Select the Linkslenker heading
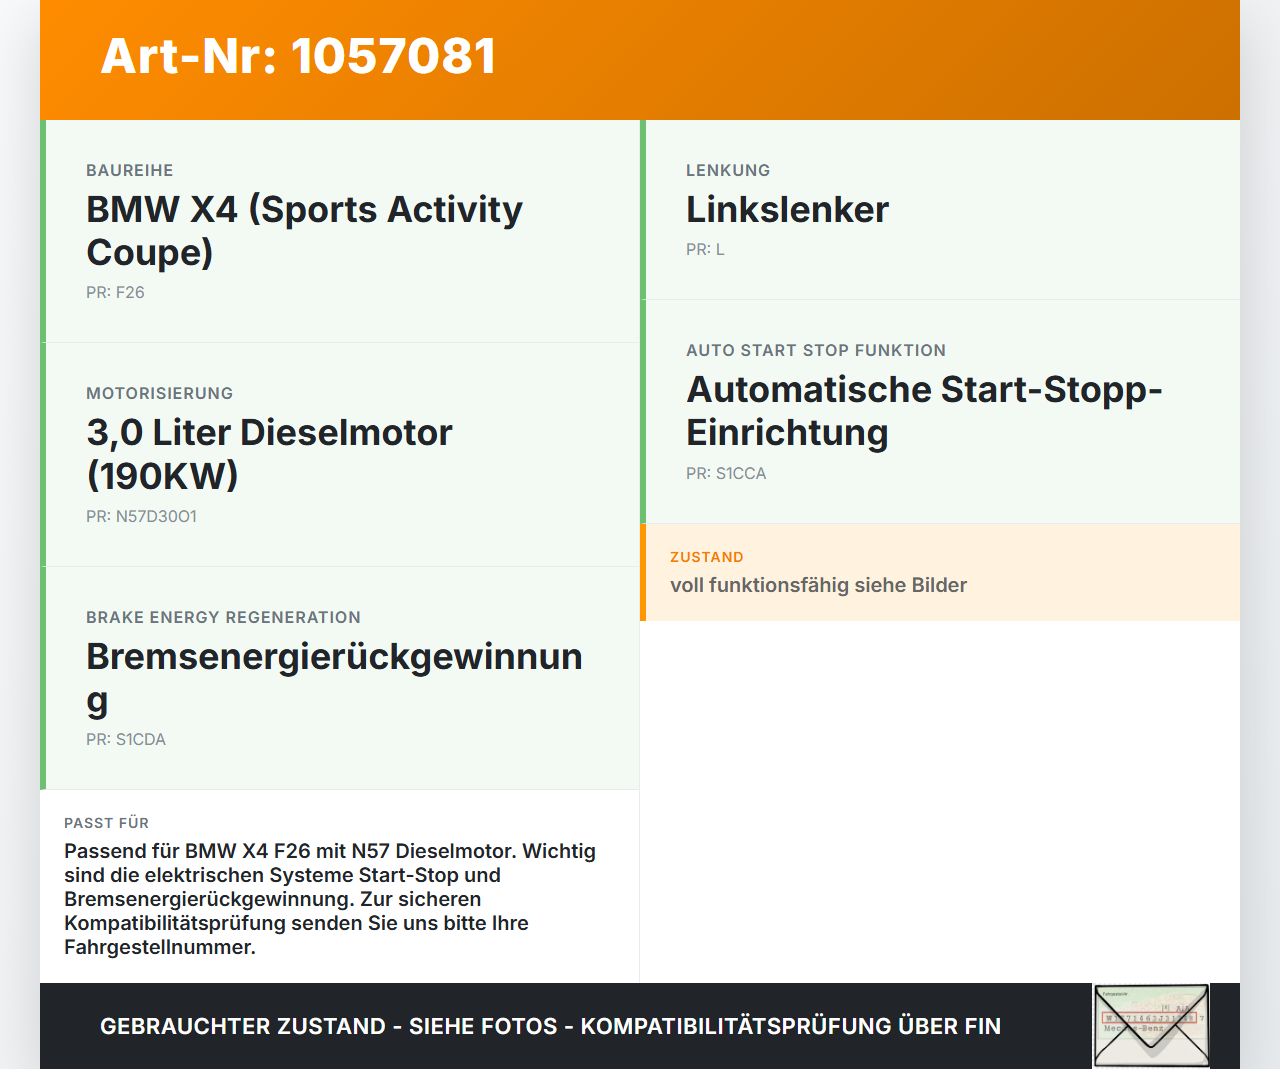 pyautogui.click(x=787, y=210)
